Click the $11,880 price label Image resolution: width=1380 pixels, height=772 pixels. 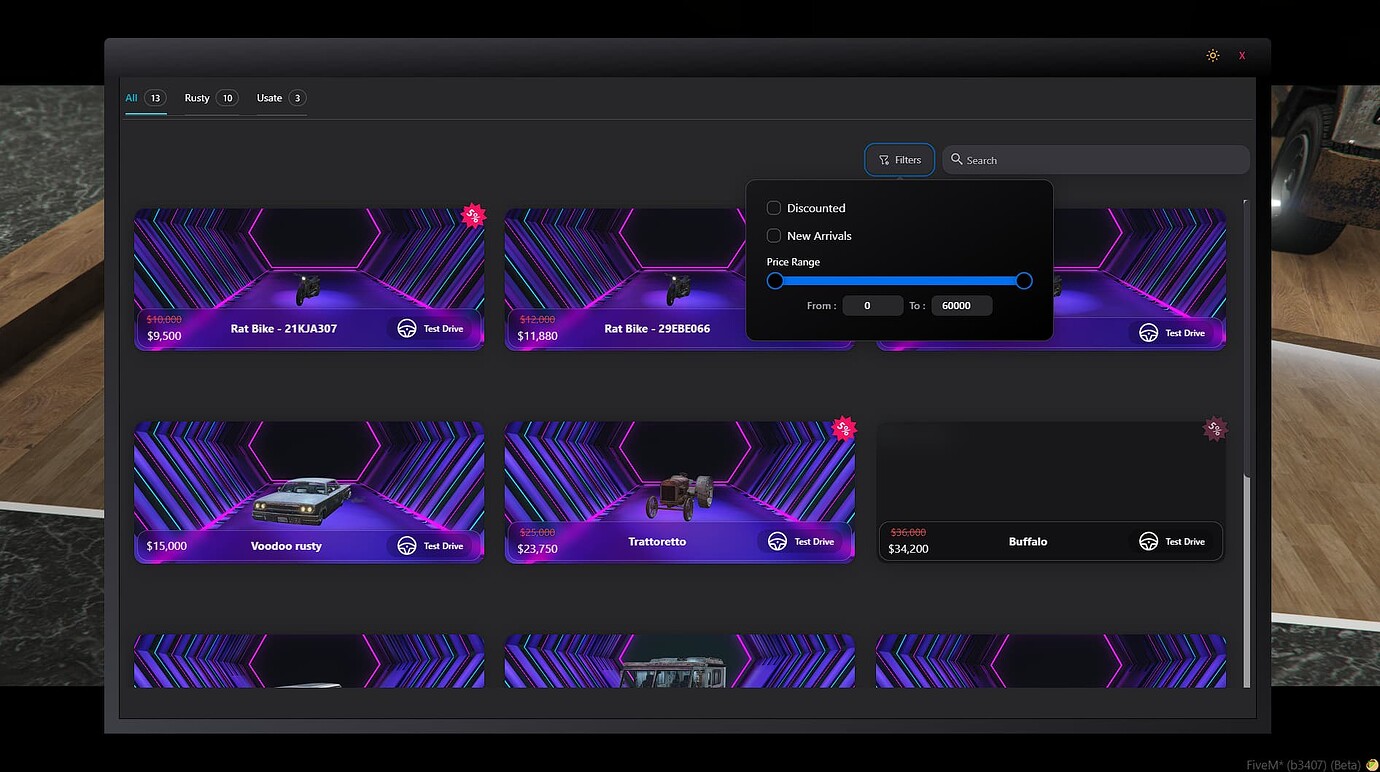coord(538,336)
